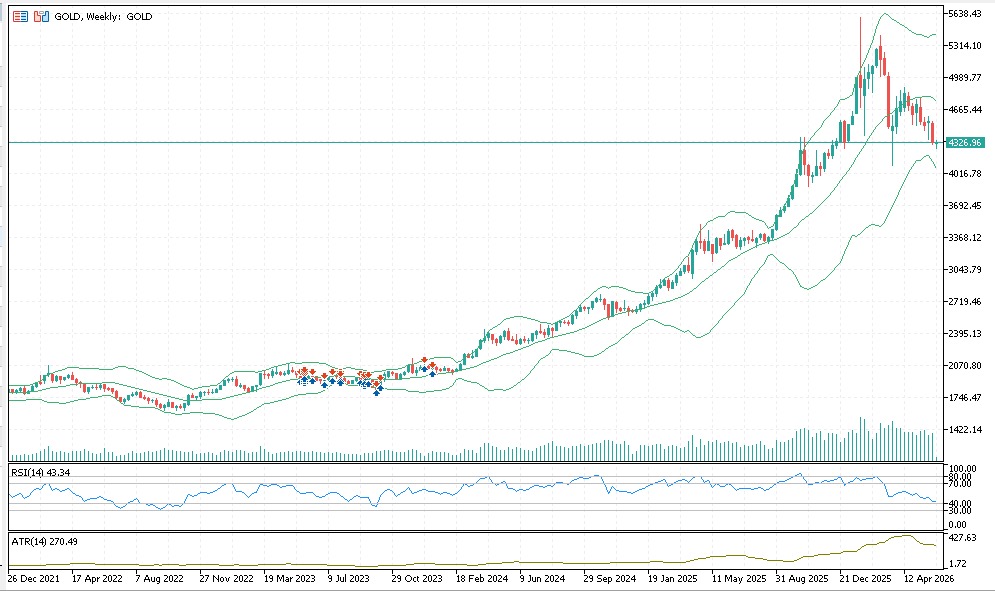Click the 3692.45 price scale value
Viewport: 995px width, 591px height.
click(966, 205)
